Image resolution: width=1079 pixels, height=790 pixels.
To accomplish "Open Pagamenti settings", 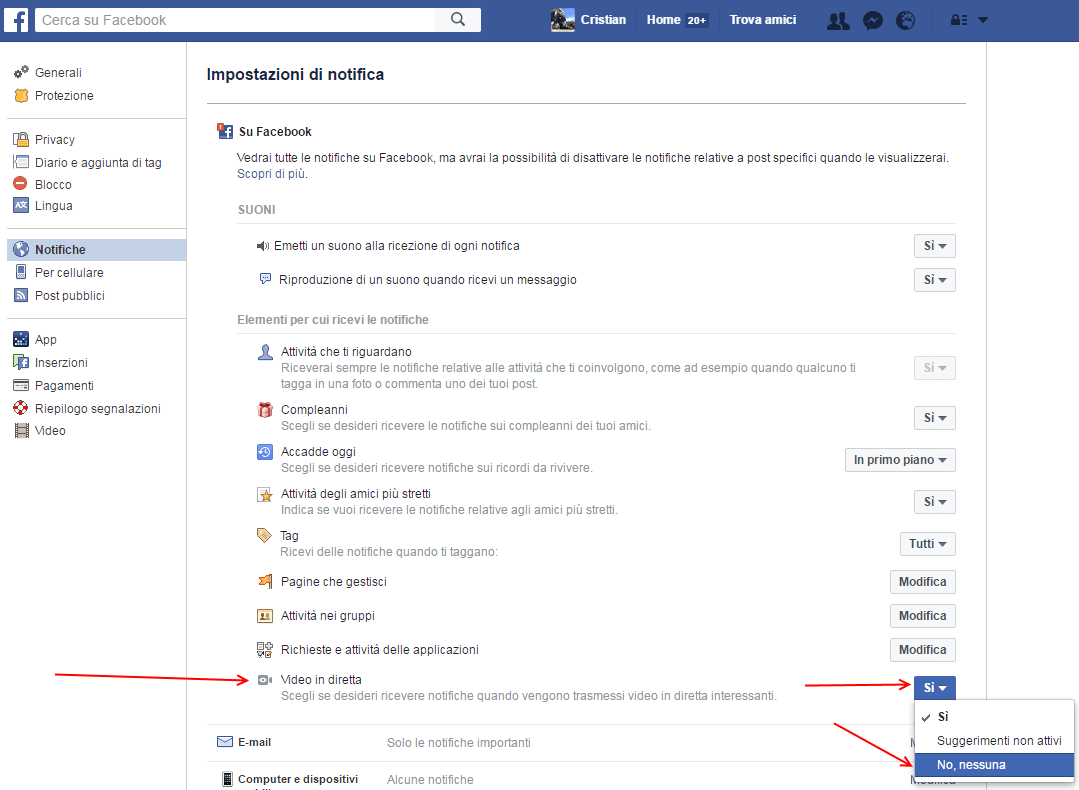I will tap(64, 385).
